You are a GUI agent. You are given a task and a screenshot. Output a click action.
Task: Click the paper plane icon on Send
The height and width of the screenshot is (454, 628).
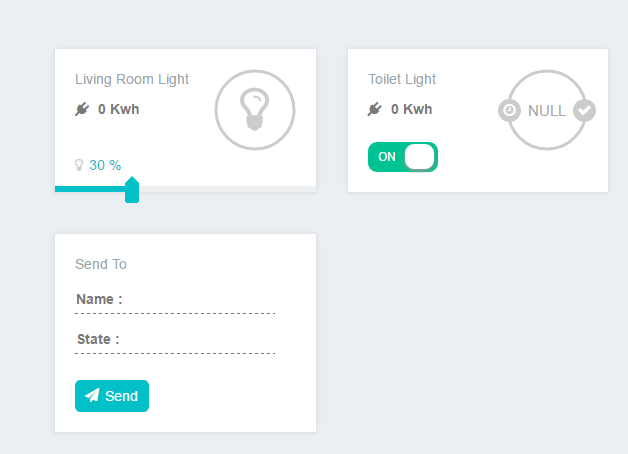tap(92, 396)
